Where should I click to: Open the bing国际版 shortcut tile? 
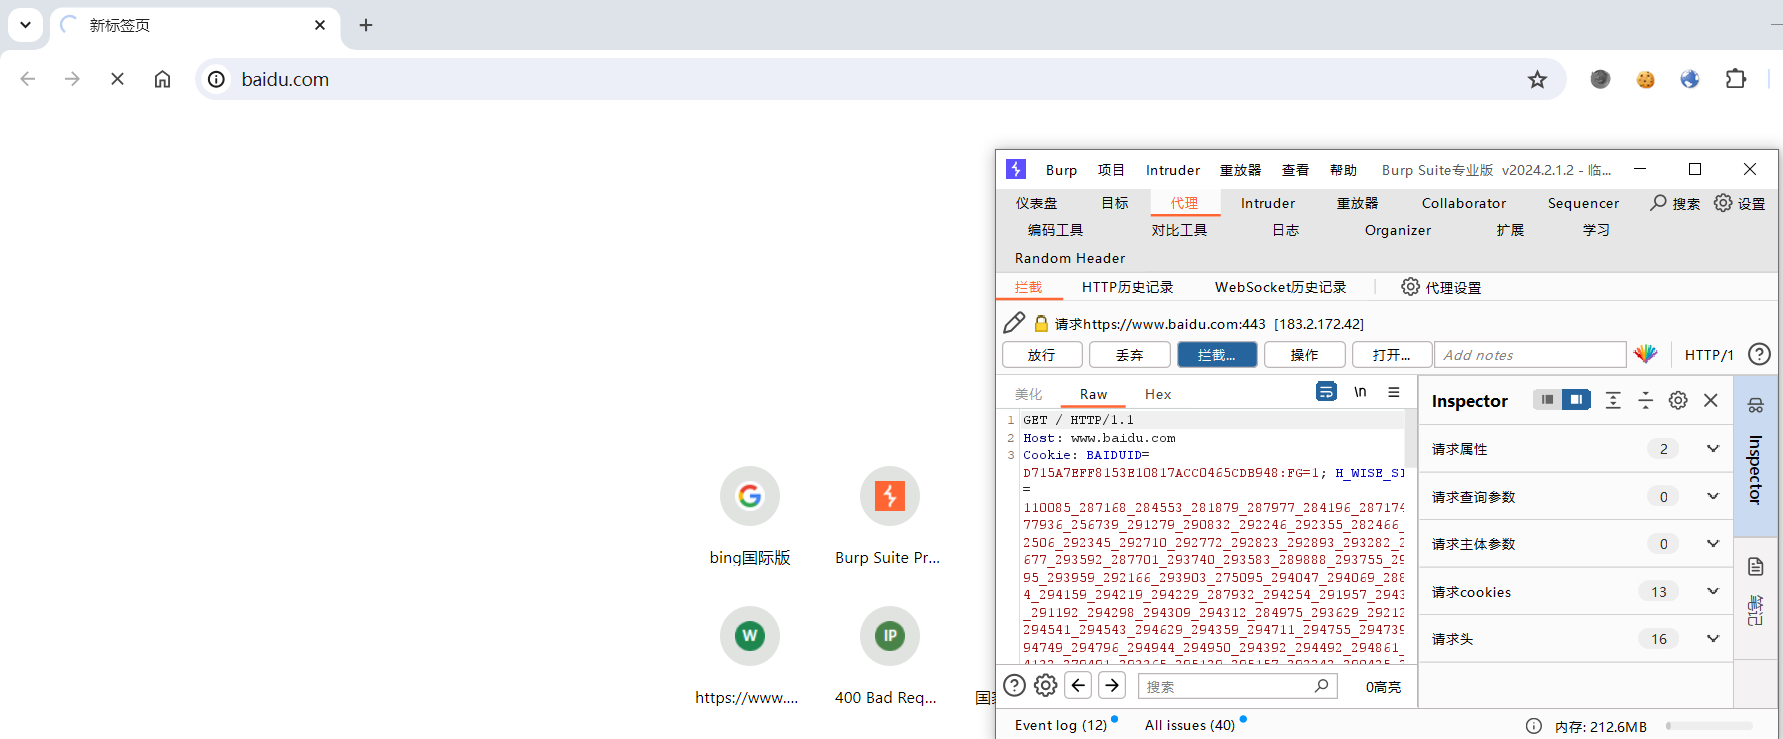(x=750, y=516)
